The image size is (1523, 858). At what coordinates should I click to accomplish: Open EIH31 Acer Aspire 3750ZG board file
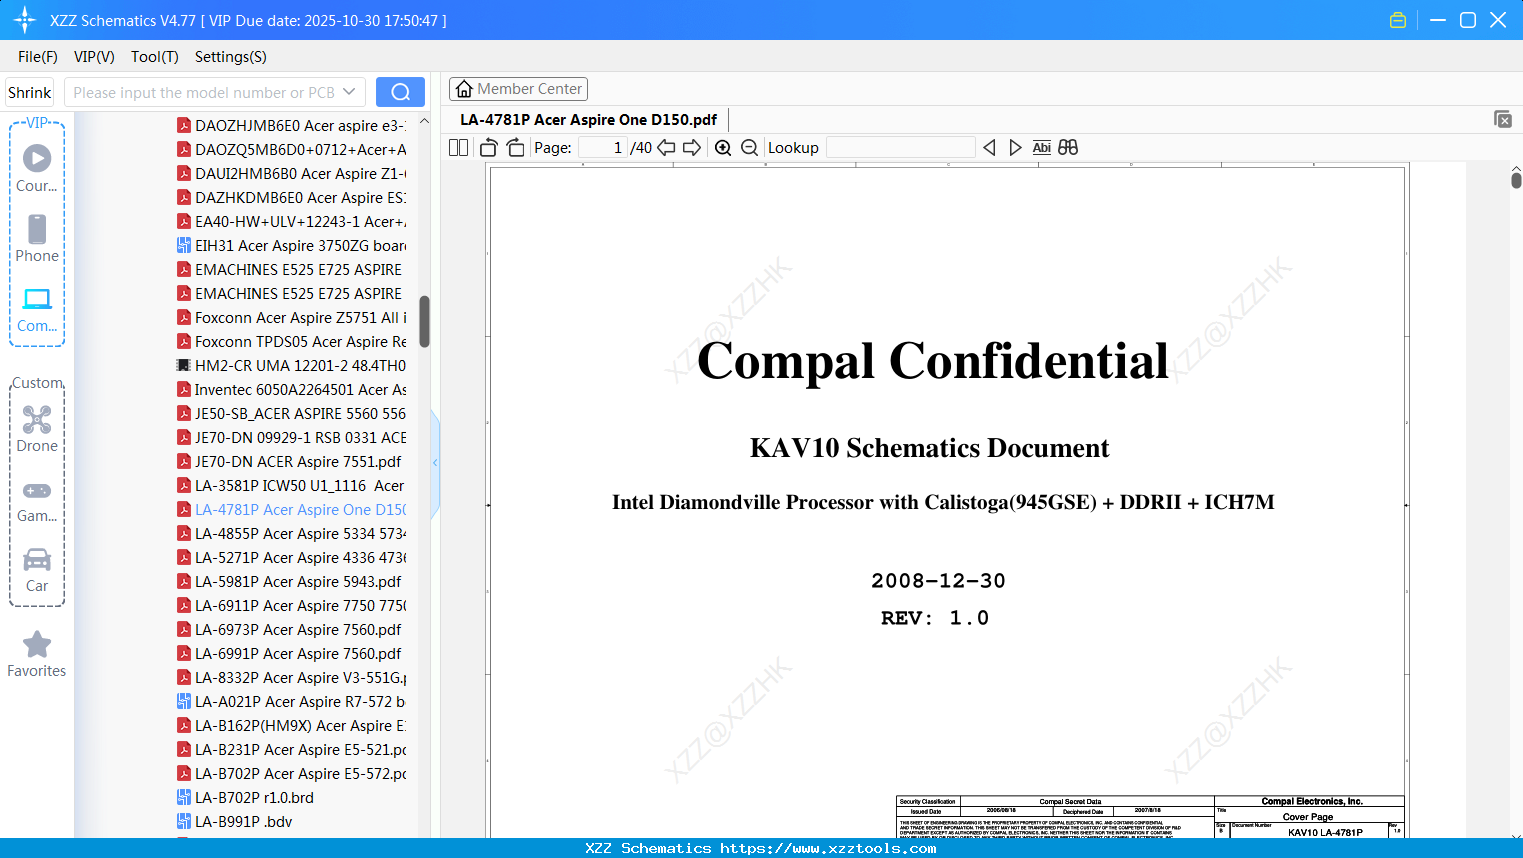point(291,246)
